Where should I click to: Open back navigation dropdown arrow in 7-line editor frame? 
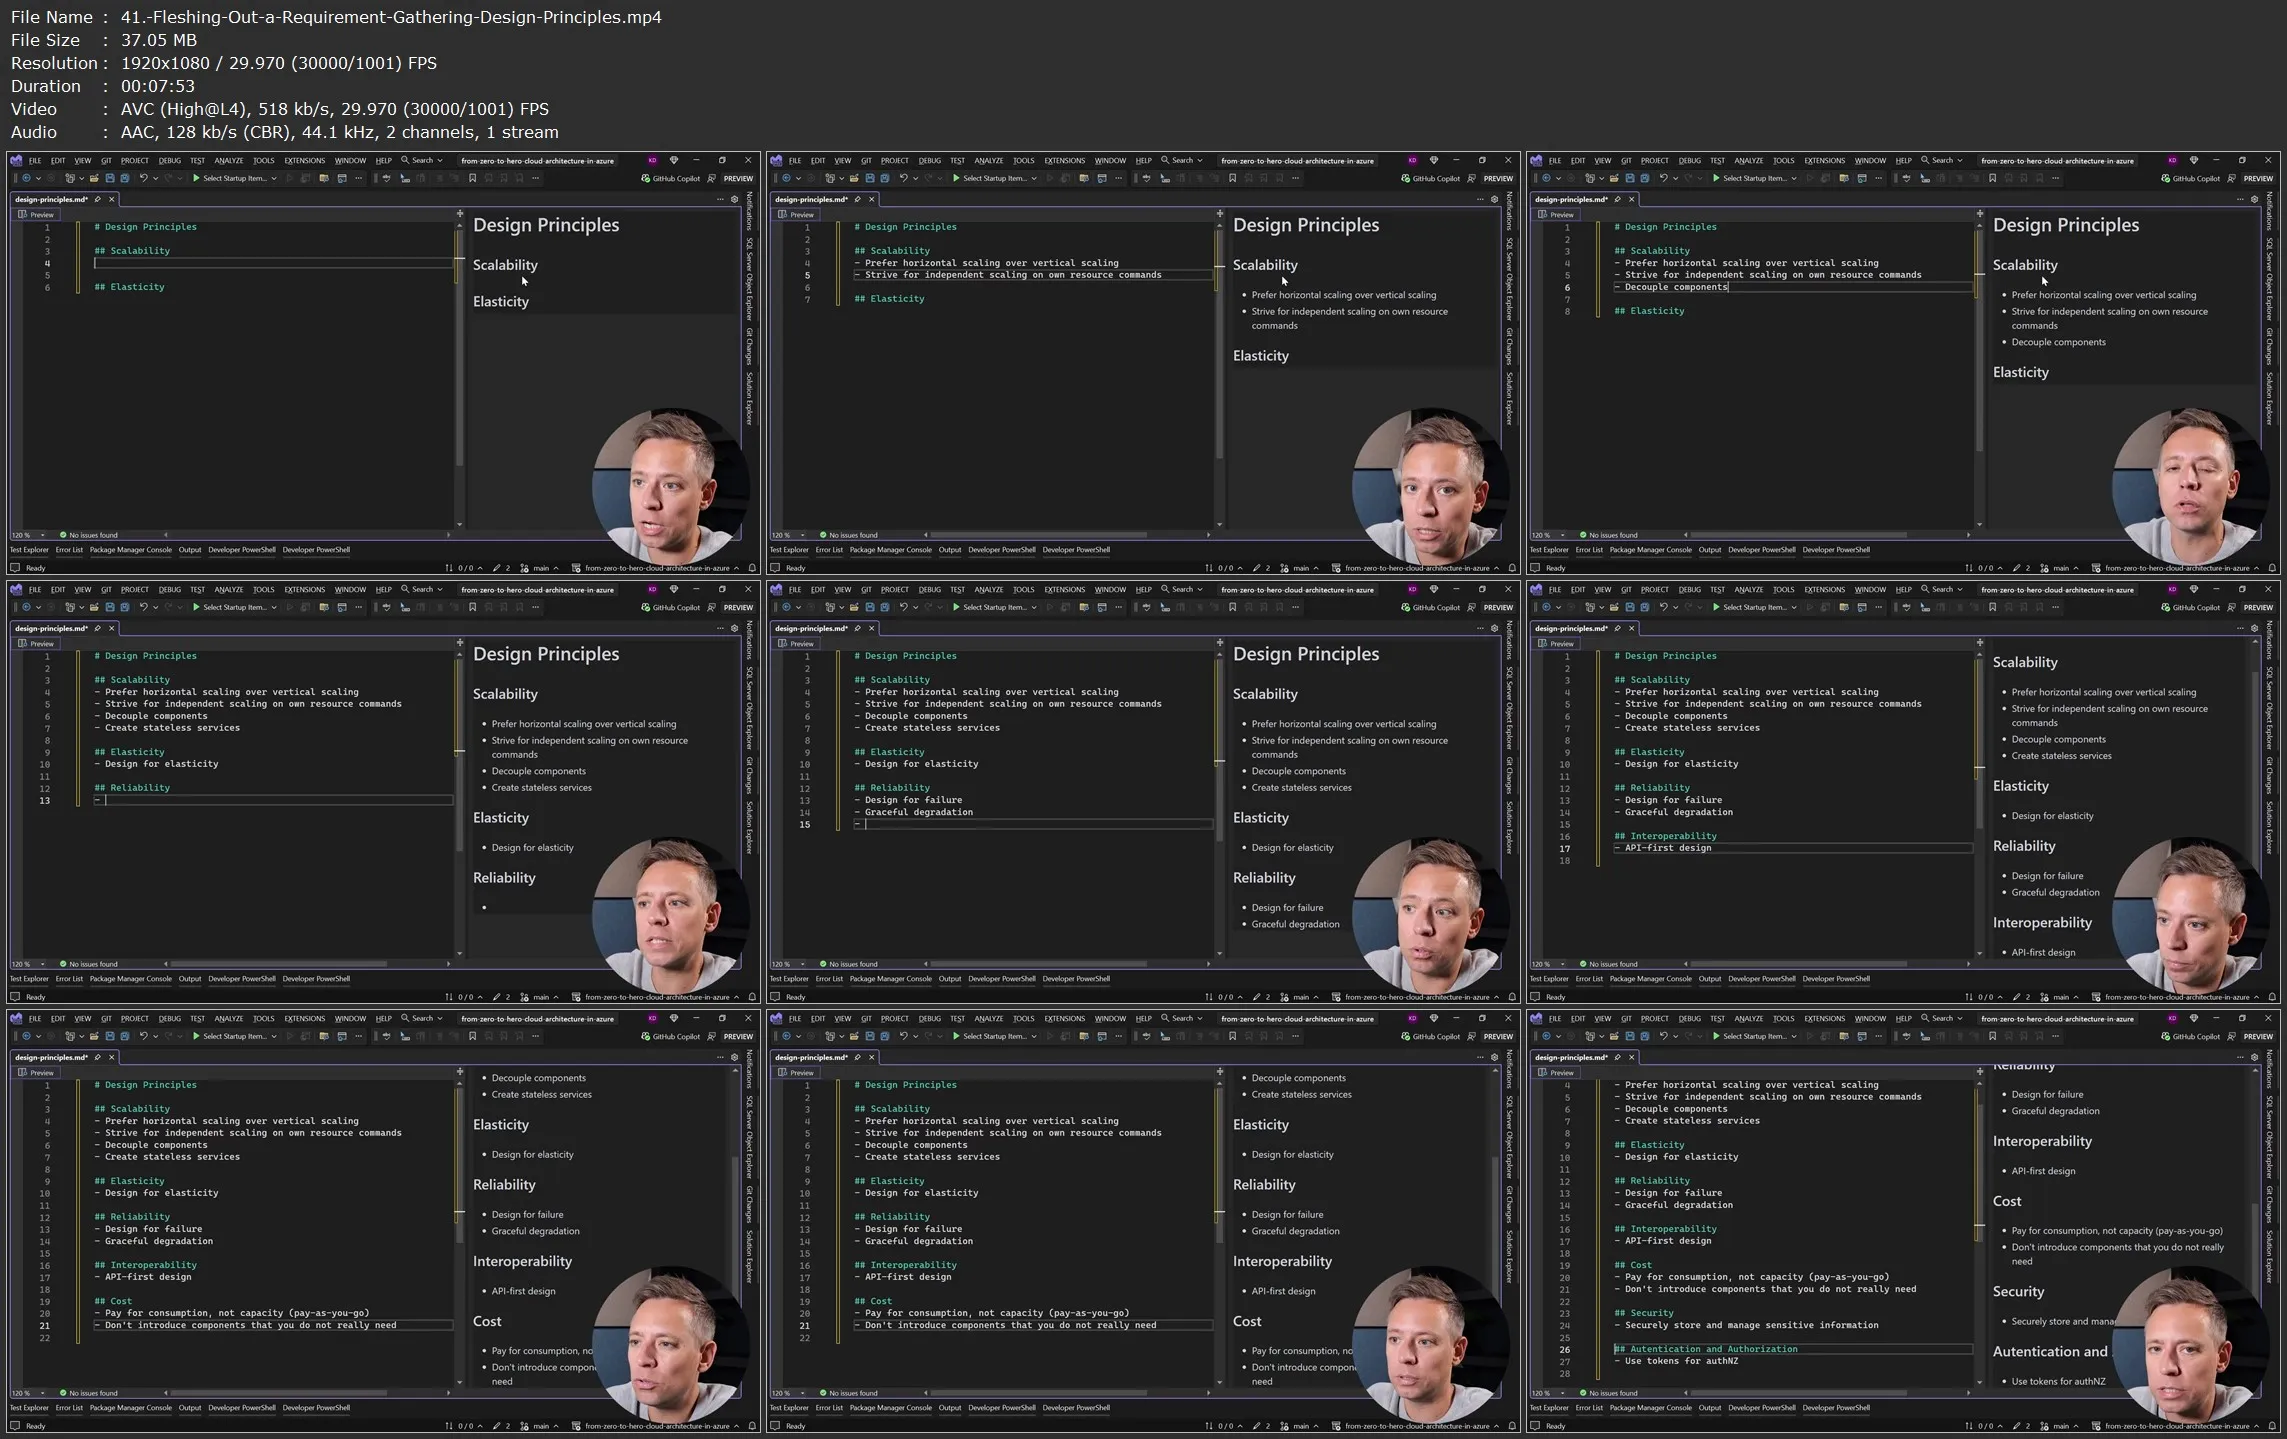point(799,178)
